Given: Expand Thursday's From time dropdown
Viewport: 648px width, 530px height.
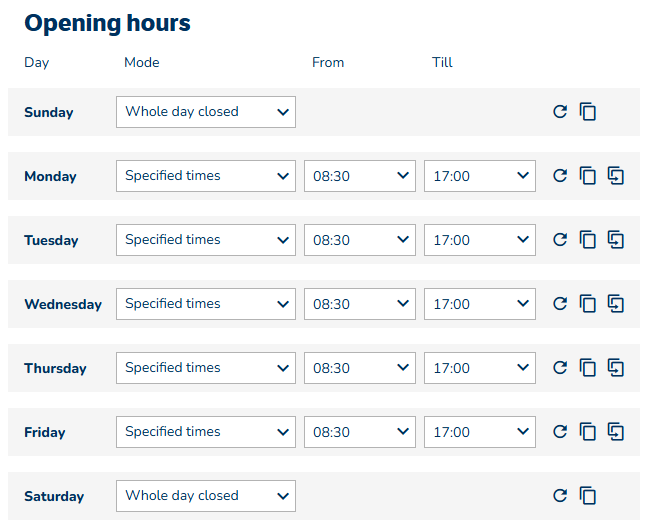Looking at the screenshot, I should tap(360, 368).
